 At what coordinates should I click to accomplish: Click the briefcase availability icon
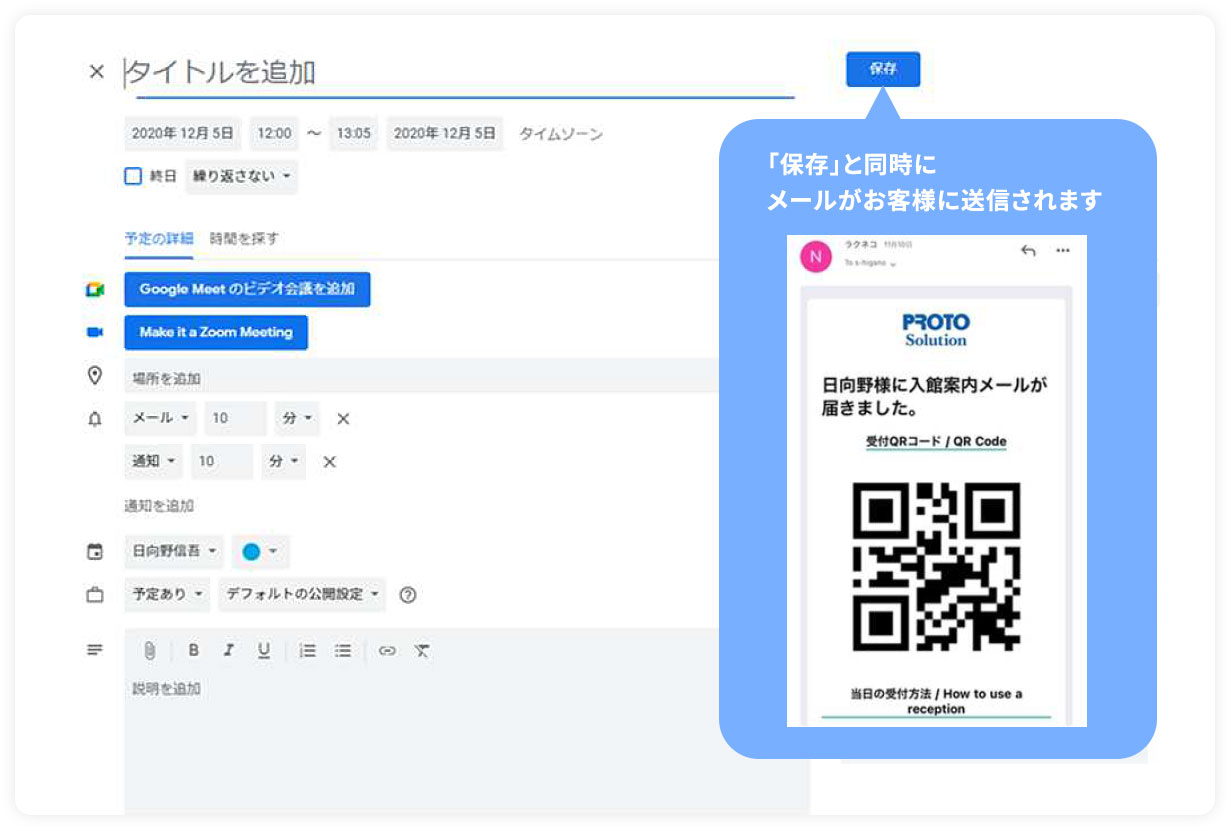(x=95, y=595)
